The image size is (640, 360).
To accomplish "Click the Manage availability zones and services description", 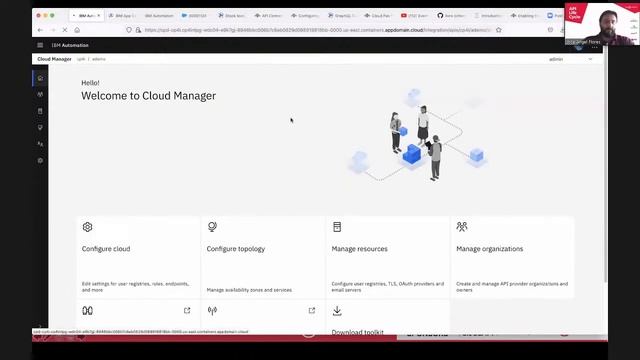I will 249,290.
